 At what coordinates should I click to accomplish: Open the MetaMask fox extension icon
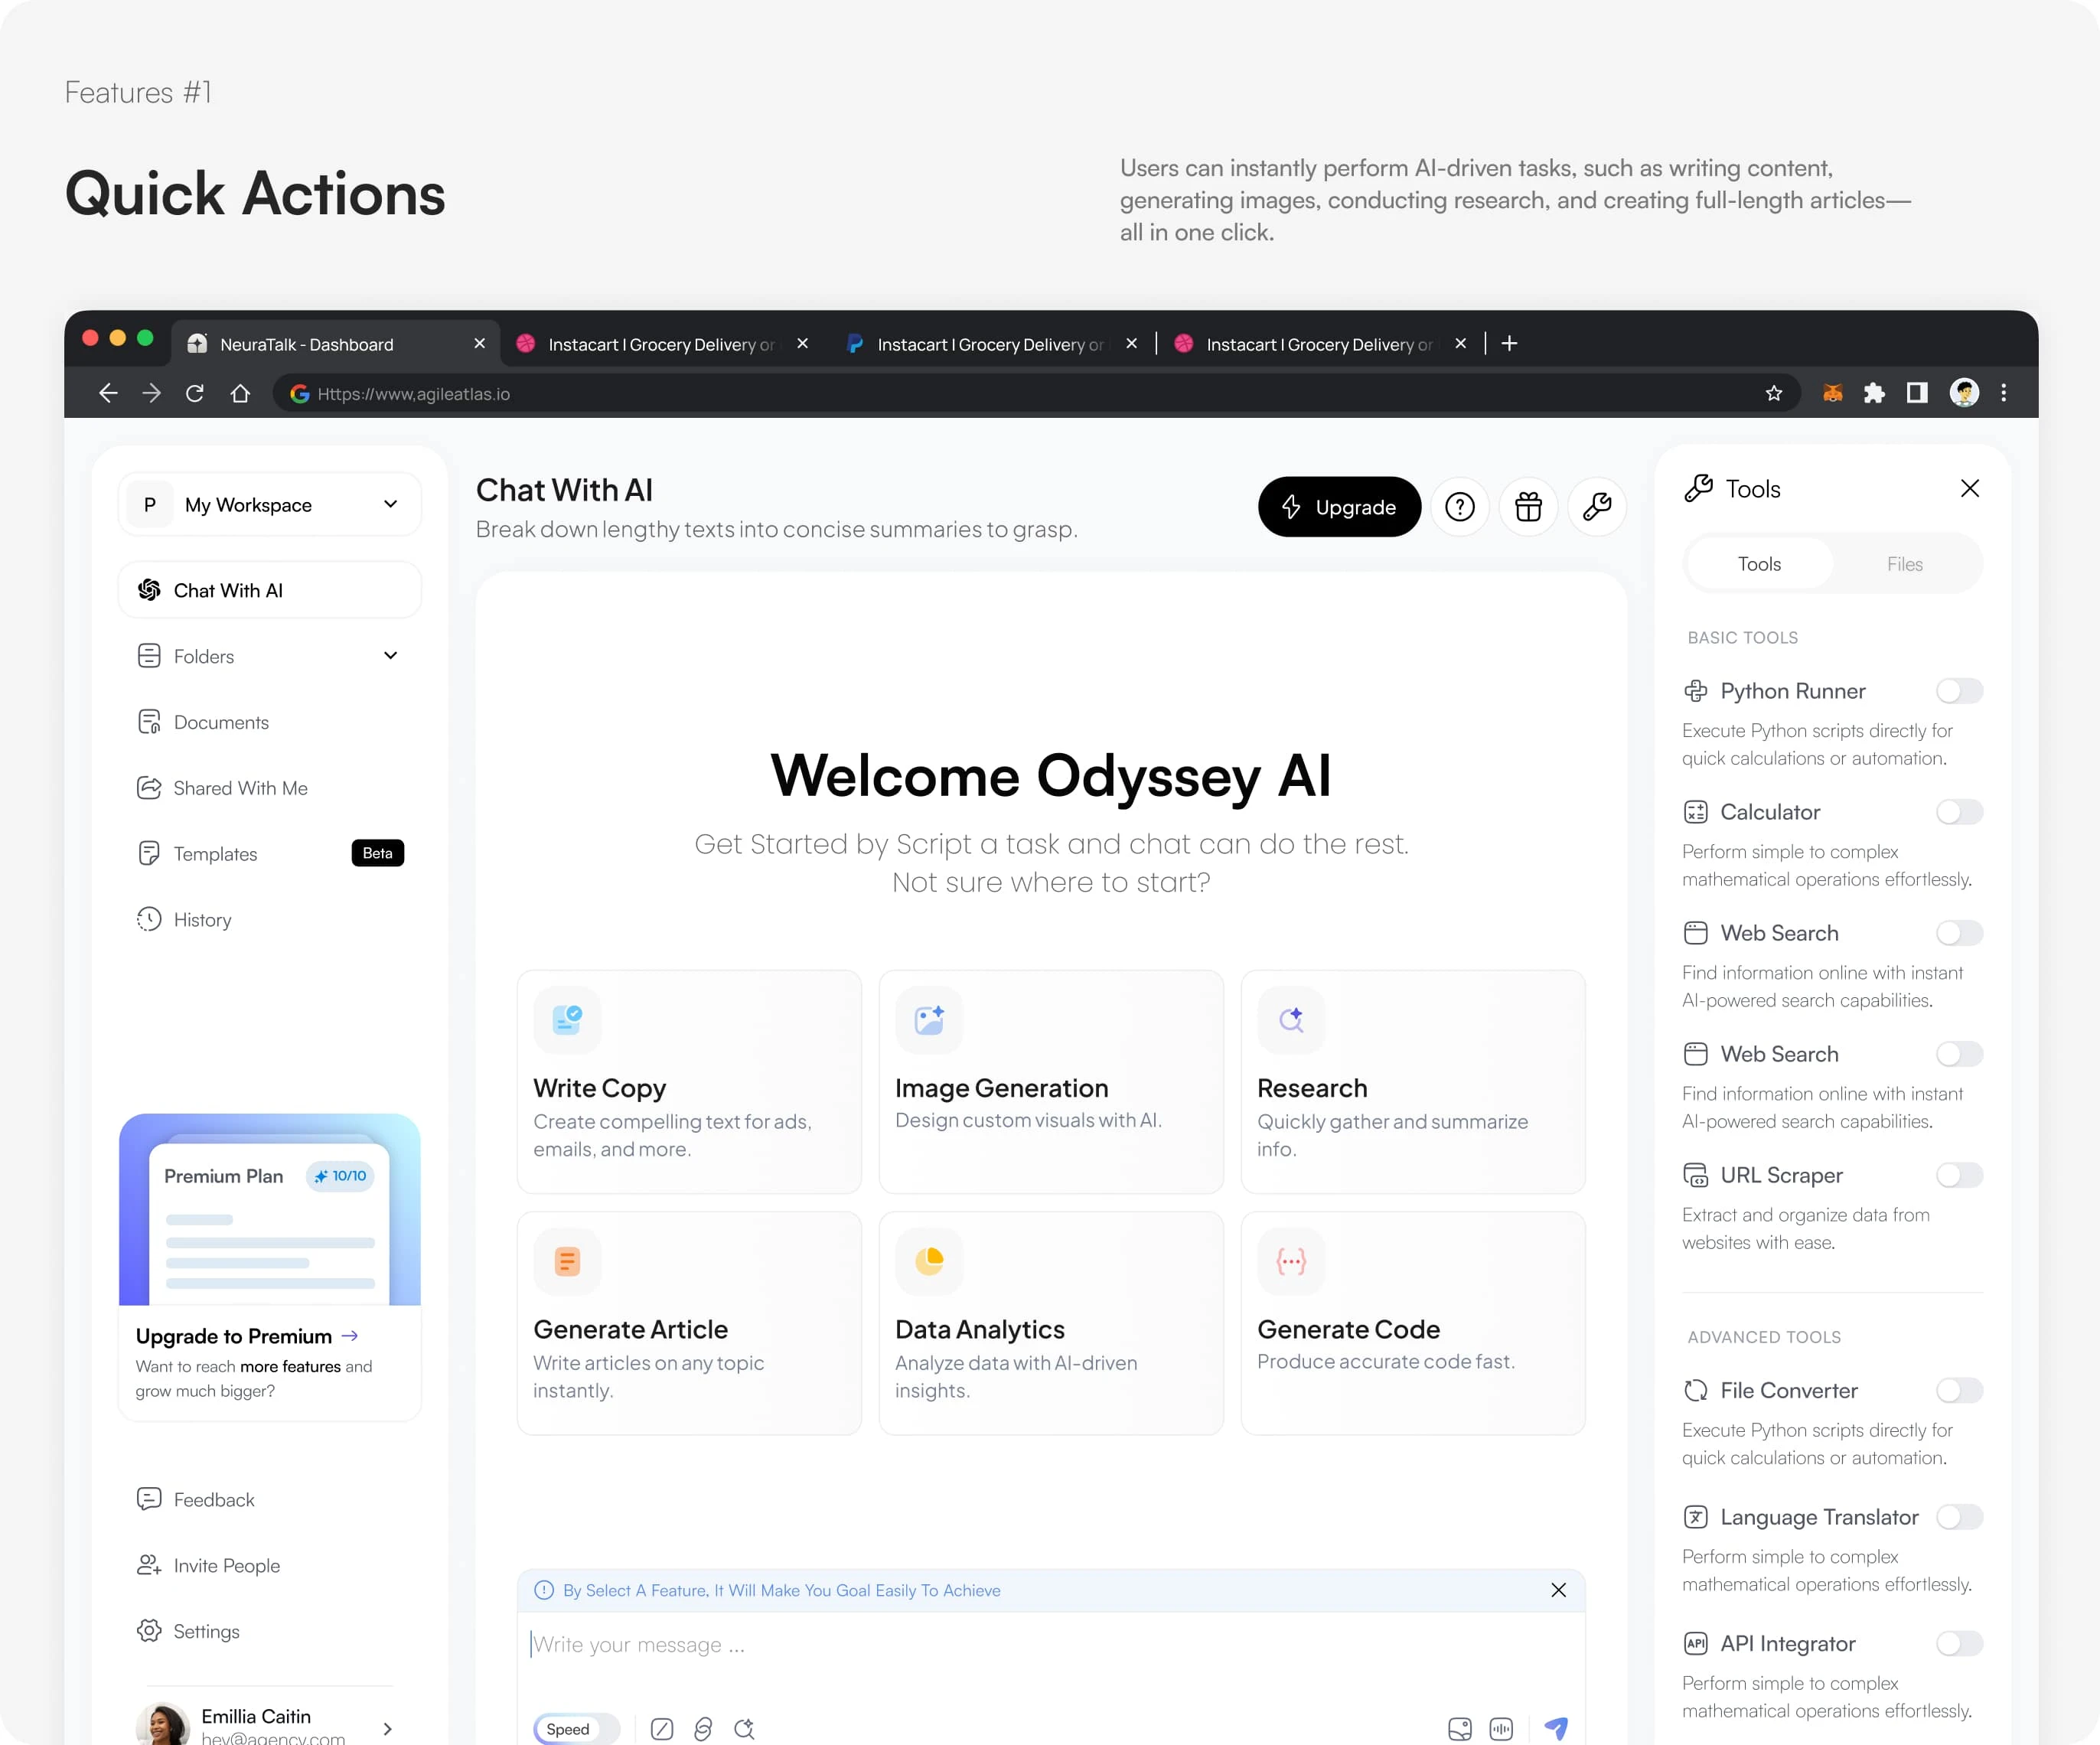point(1833,393)
